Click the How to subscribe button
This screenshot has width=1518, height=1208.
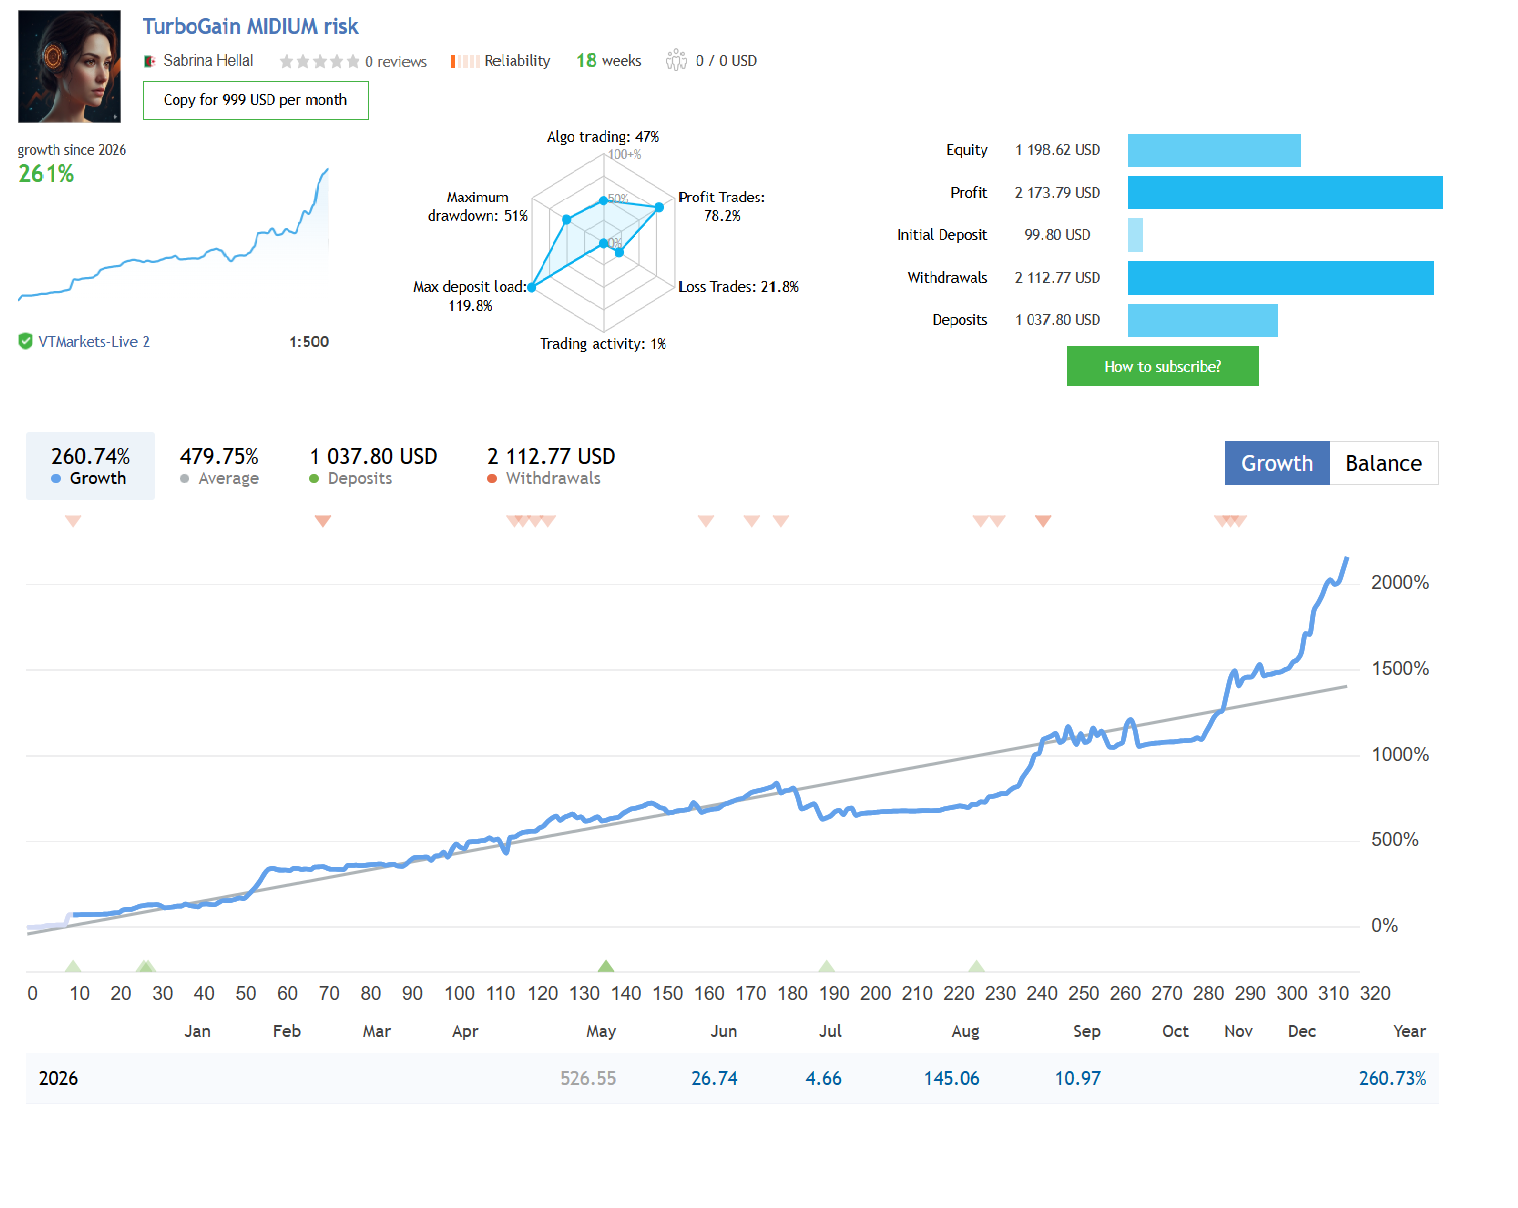coord(1163,366)
